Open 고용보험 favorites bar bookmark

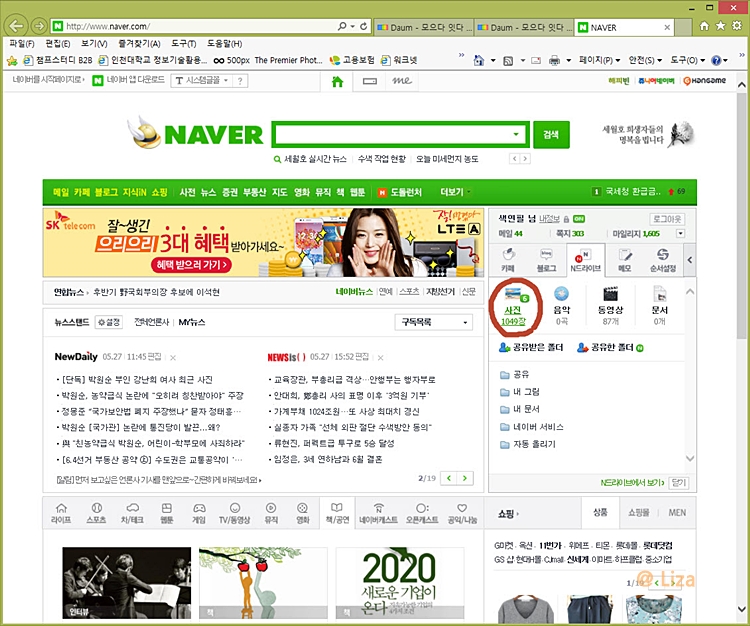[353, 60]
